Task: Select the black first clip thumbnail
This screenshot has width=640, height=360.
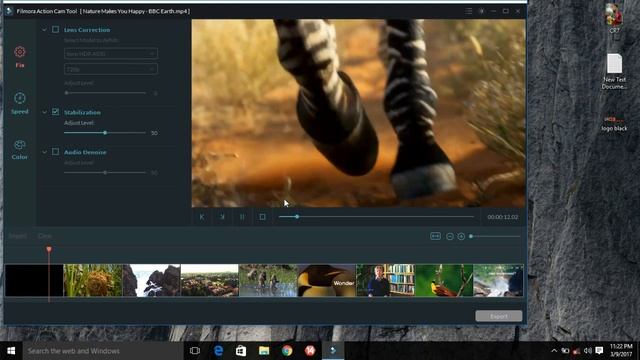Action: pyautogui.click(x=34, y=280)
